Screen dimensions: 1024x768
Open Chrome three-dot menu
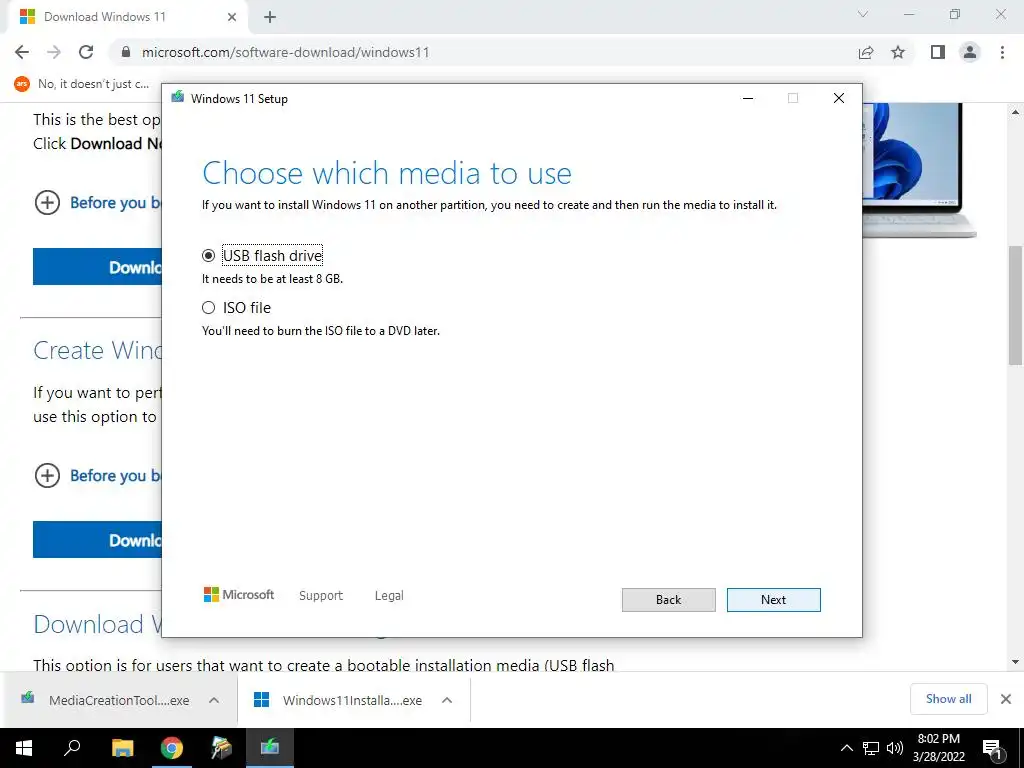(1002, 52)
